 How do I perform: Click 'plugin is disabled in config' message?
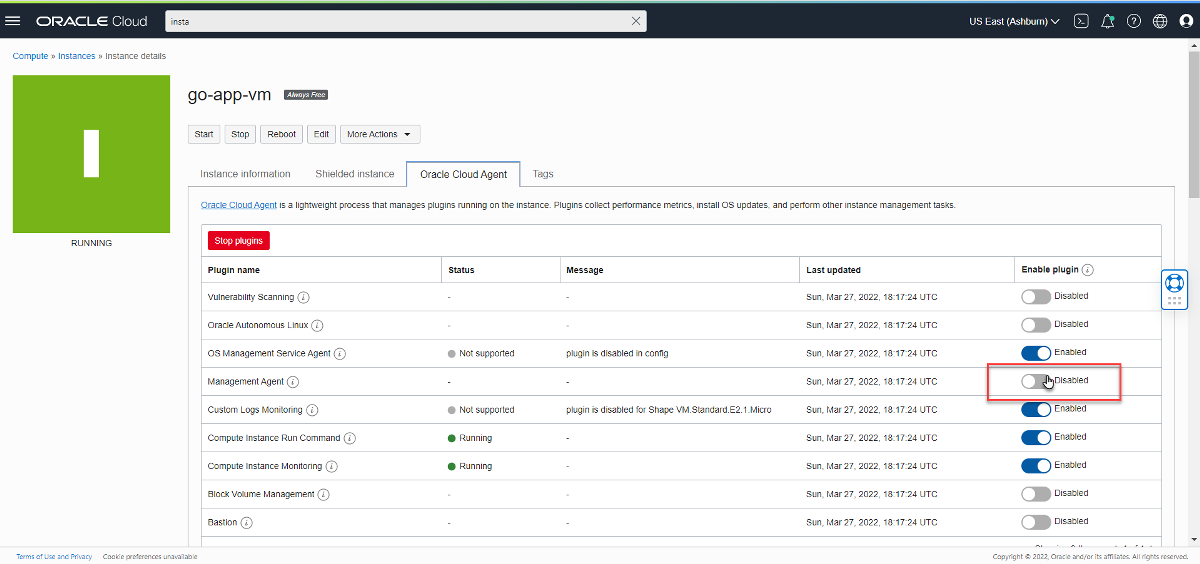[617, 354]
